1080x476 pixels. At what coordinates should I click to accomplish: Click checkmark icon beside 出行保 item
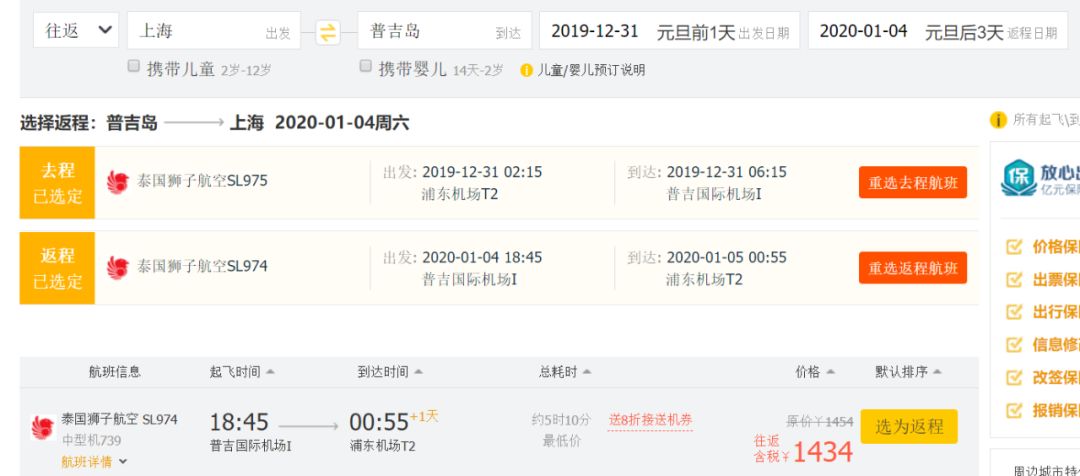tap(1014, 311)
